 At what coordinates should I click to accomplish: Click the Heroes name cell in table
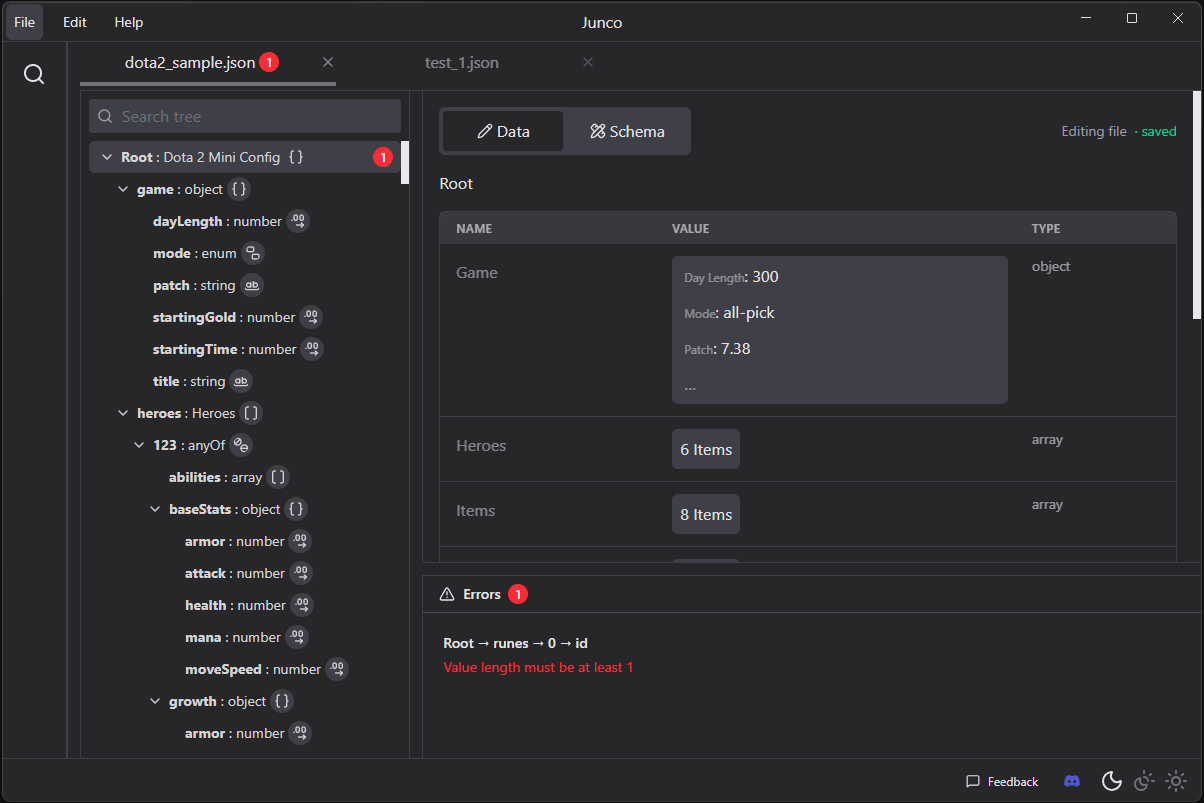[x=481, y=446]
